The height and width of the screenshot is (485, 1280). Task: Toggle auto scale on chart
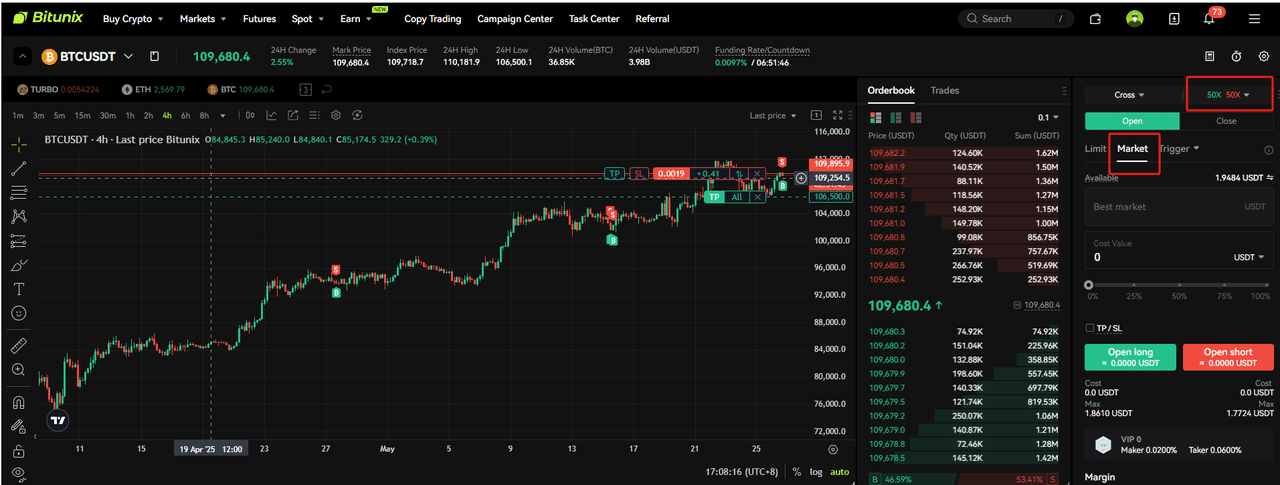tap(840, 471)
